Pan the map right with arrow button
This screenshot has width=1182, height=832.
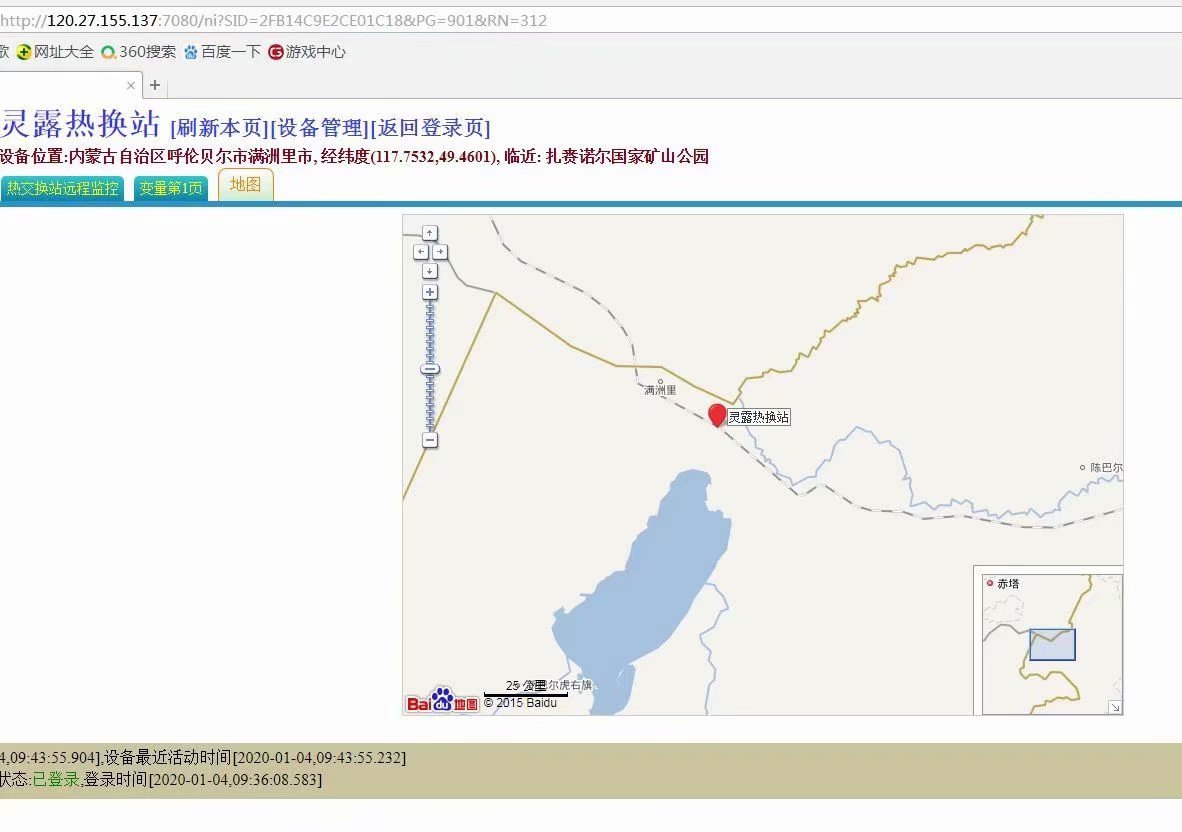pos(440,252)
